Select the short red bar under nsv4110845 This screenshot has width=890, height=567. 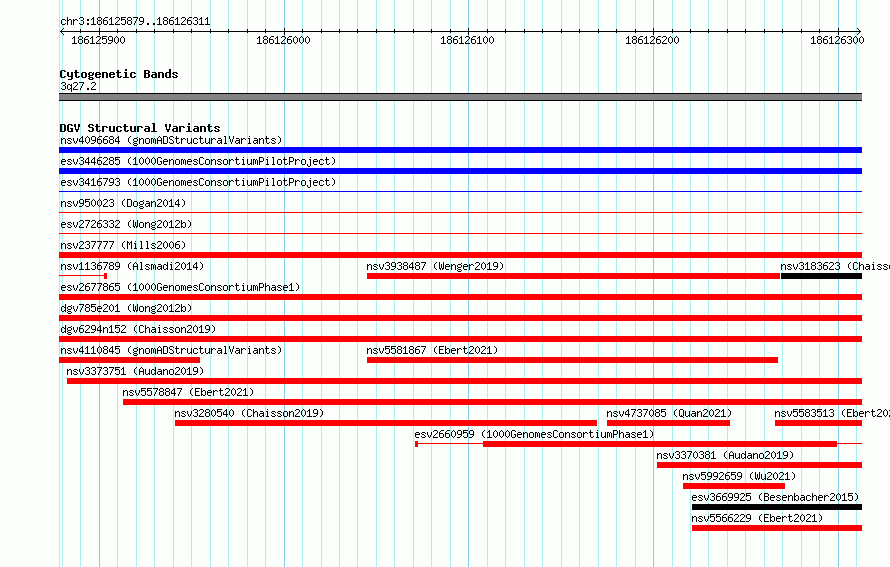(x=129, y=360)
